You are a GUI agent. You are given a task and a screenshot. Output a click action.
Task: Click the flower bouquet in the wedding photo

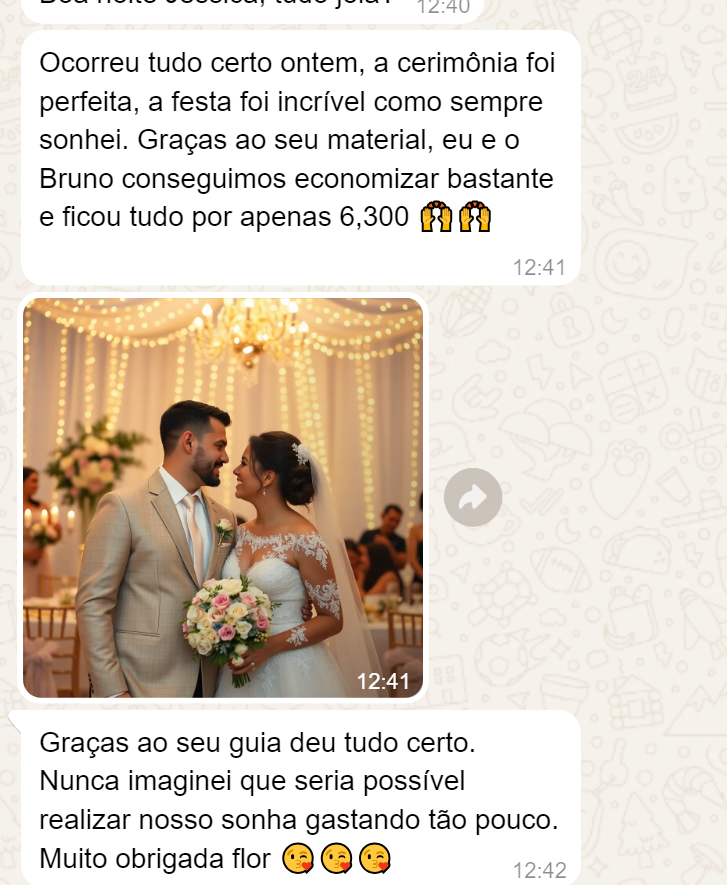[x=229, y=624]
